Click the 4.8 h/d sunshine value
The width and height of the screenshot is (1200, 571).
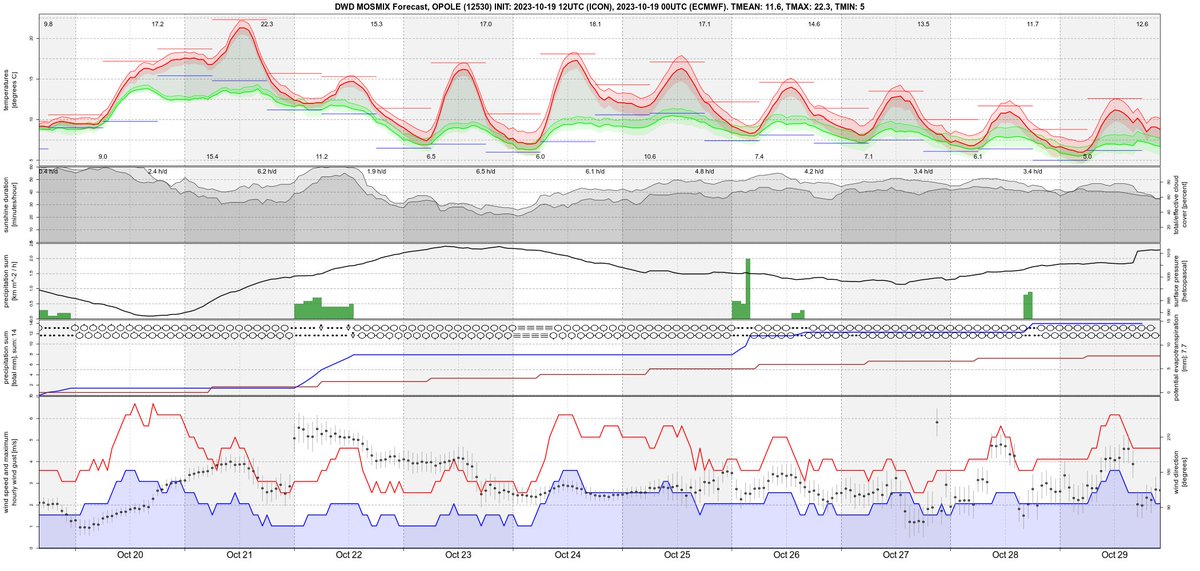705,172
